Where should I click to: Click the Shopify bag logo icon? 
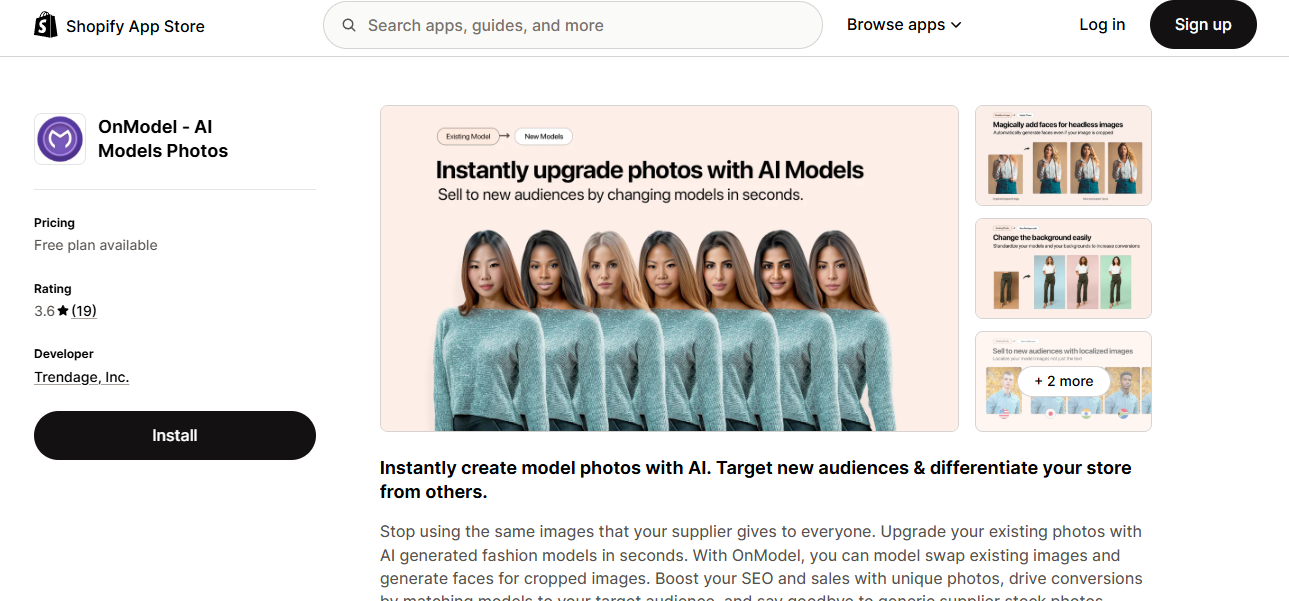(x=46, y=25)
